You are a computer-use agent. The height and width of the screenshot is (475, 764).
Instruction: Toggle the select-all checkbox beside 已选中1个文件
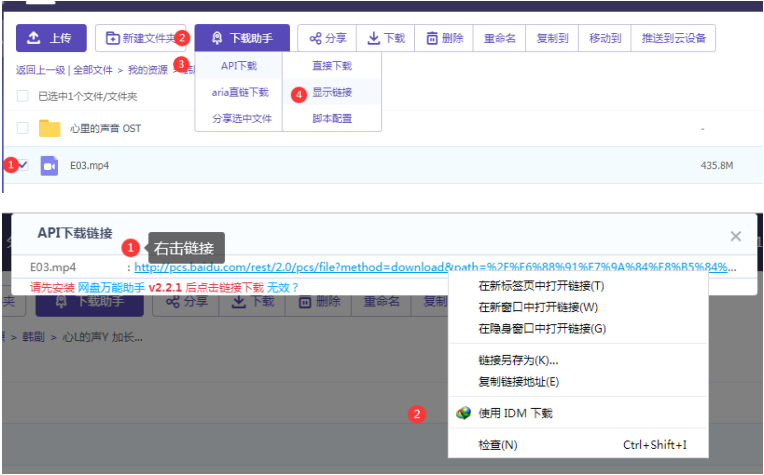[22, 95]
